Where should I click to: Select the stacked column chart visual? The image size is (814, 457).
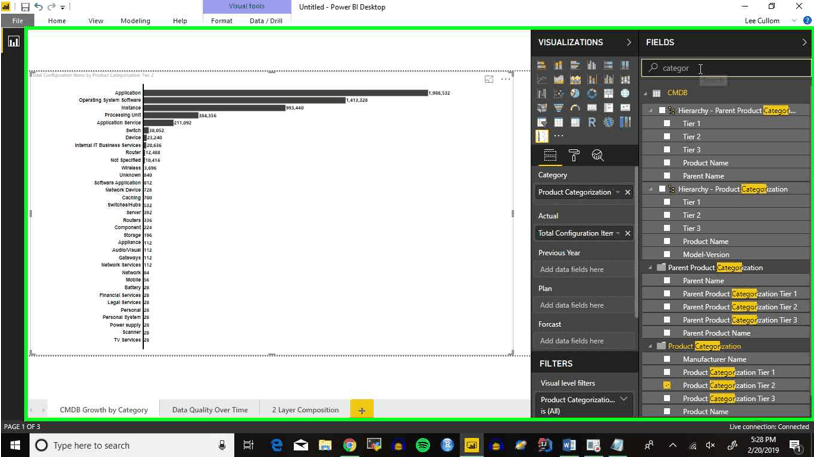(558, 65)
